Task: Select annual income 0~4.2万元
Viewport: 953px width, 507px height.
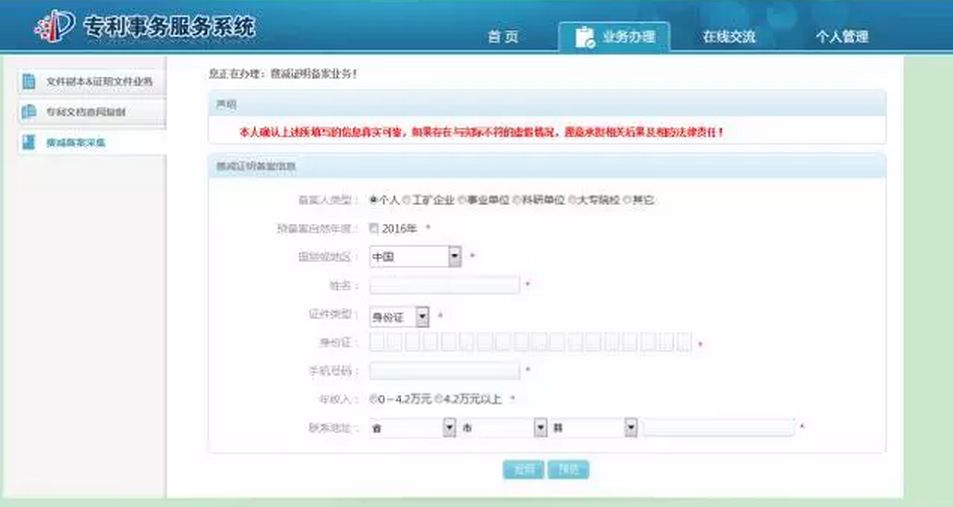Action: [x=374, y=399]
